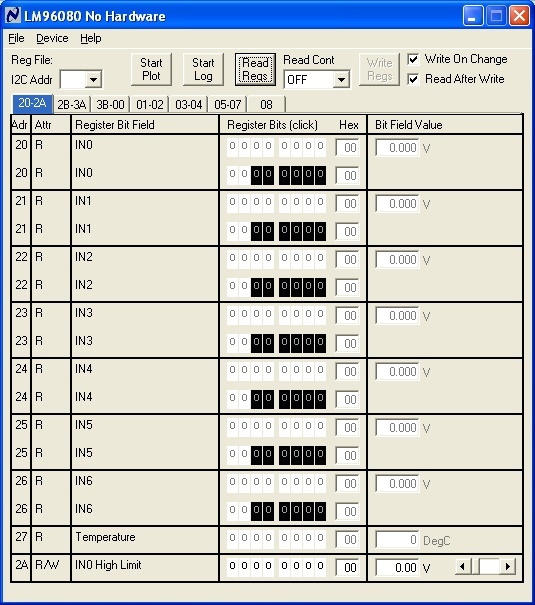Image resolution: width=535 pixels, height=605 pixels.
Task: Click the Read Regs button
Action: coord(255,69)
